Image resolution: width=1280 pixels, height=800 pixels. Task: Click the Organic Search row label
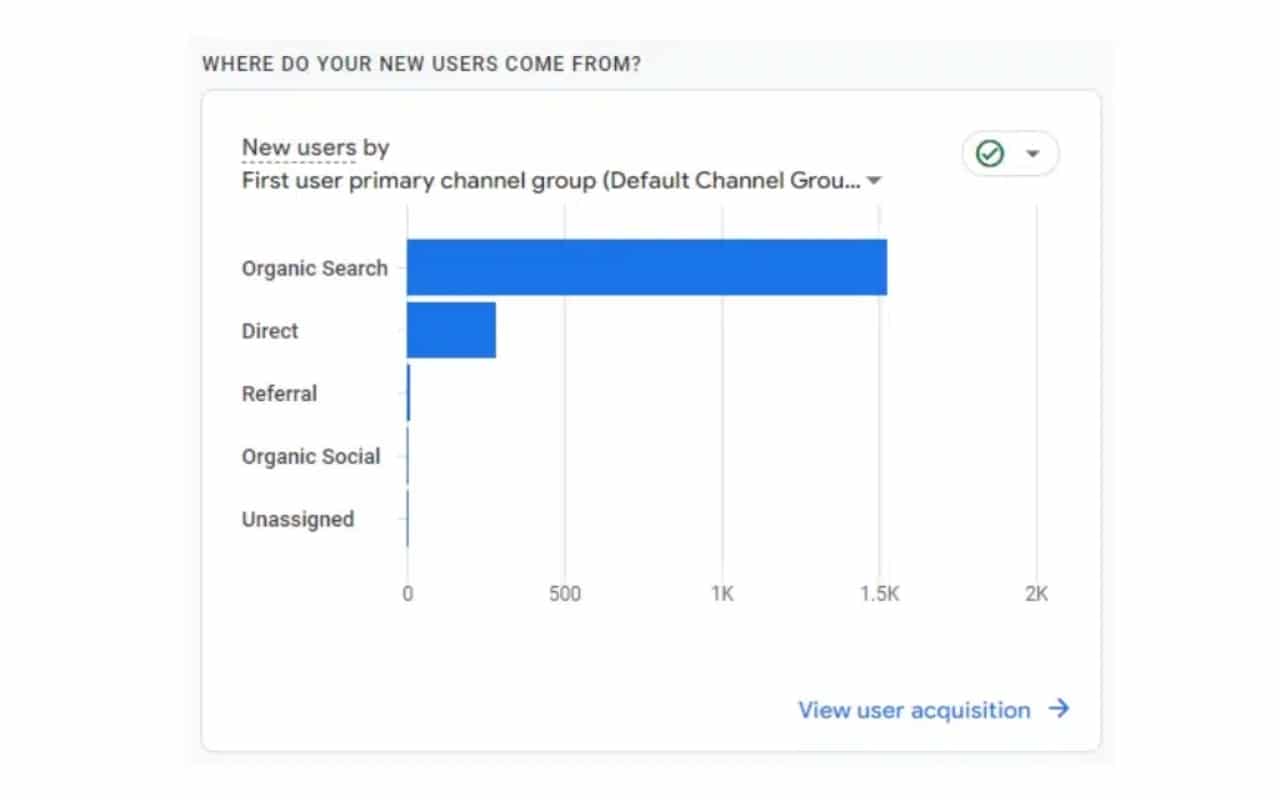point(314,268)
